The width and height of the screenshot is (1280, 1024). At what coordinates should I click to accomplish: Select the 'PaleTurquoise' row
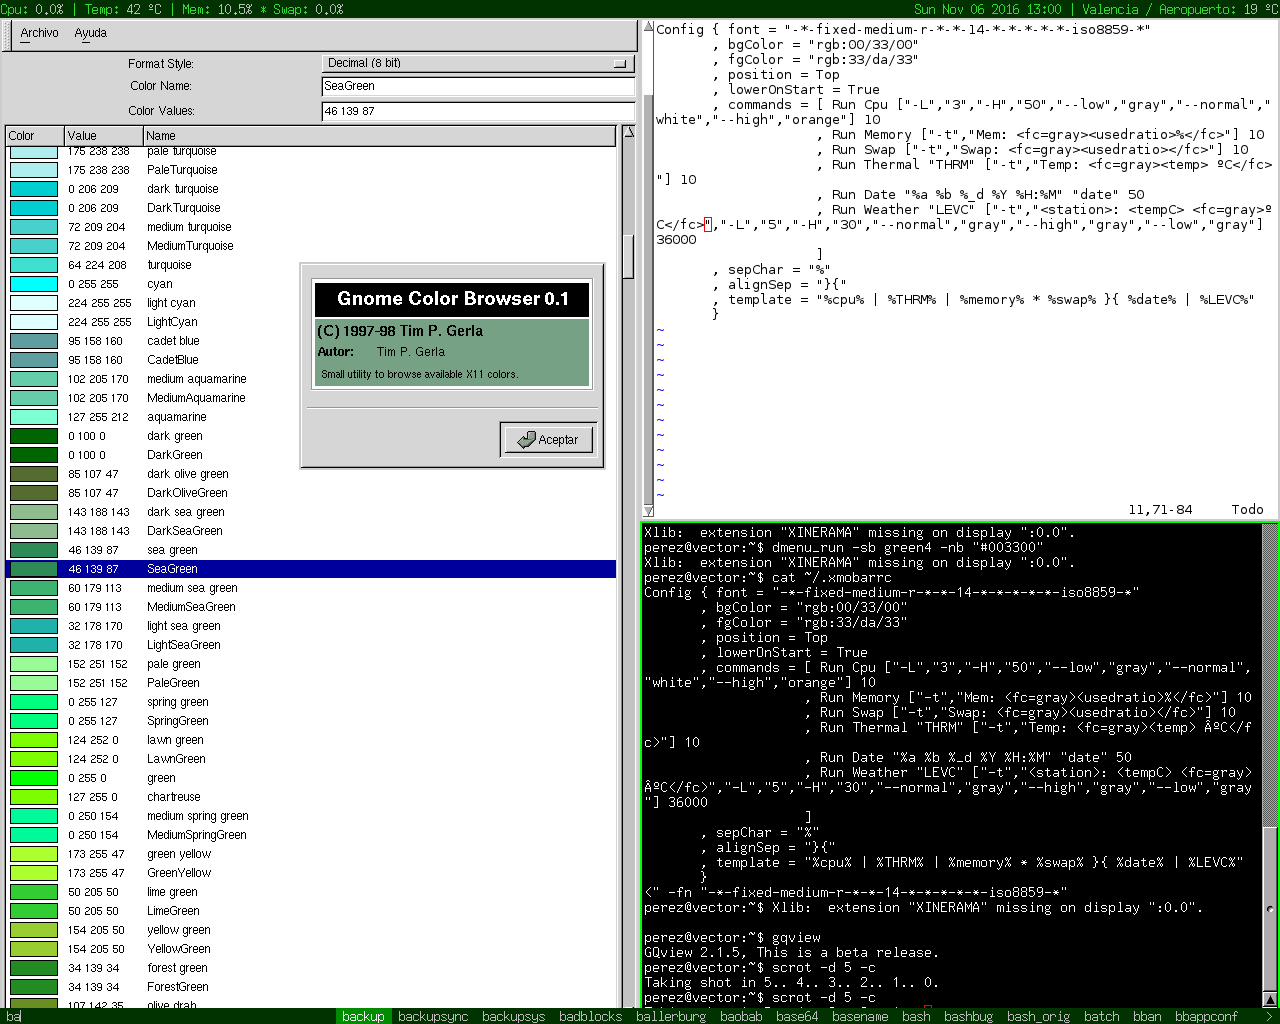(311, 170)
